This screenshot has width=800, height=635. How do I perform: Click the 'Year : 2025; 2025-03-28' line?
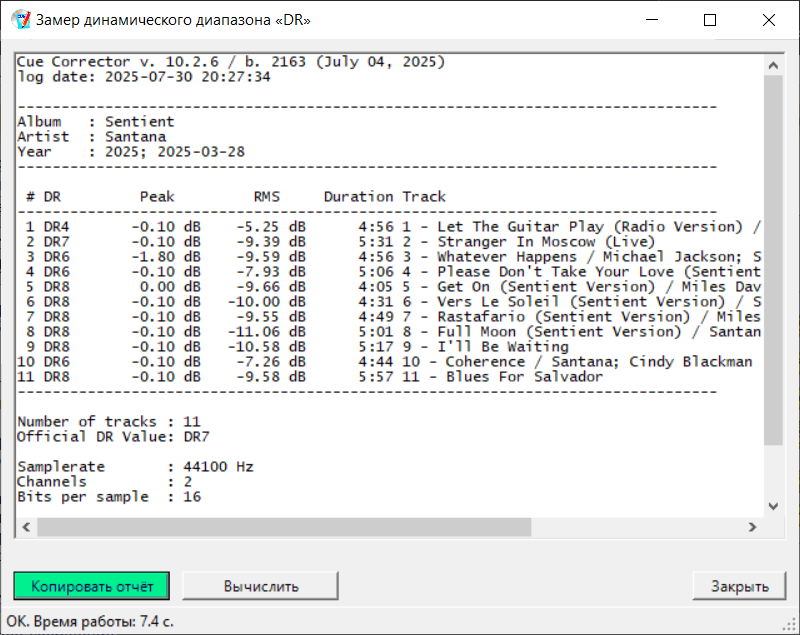click(131, 151)
